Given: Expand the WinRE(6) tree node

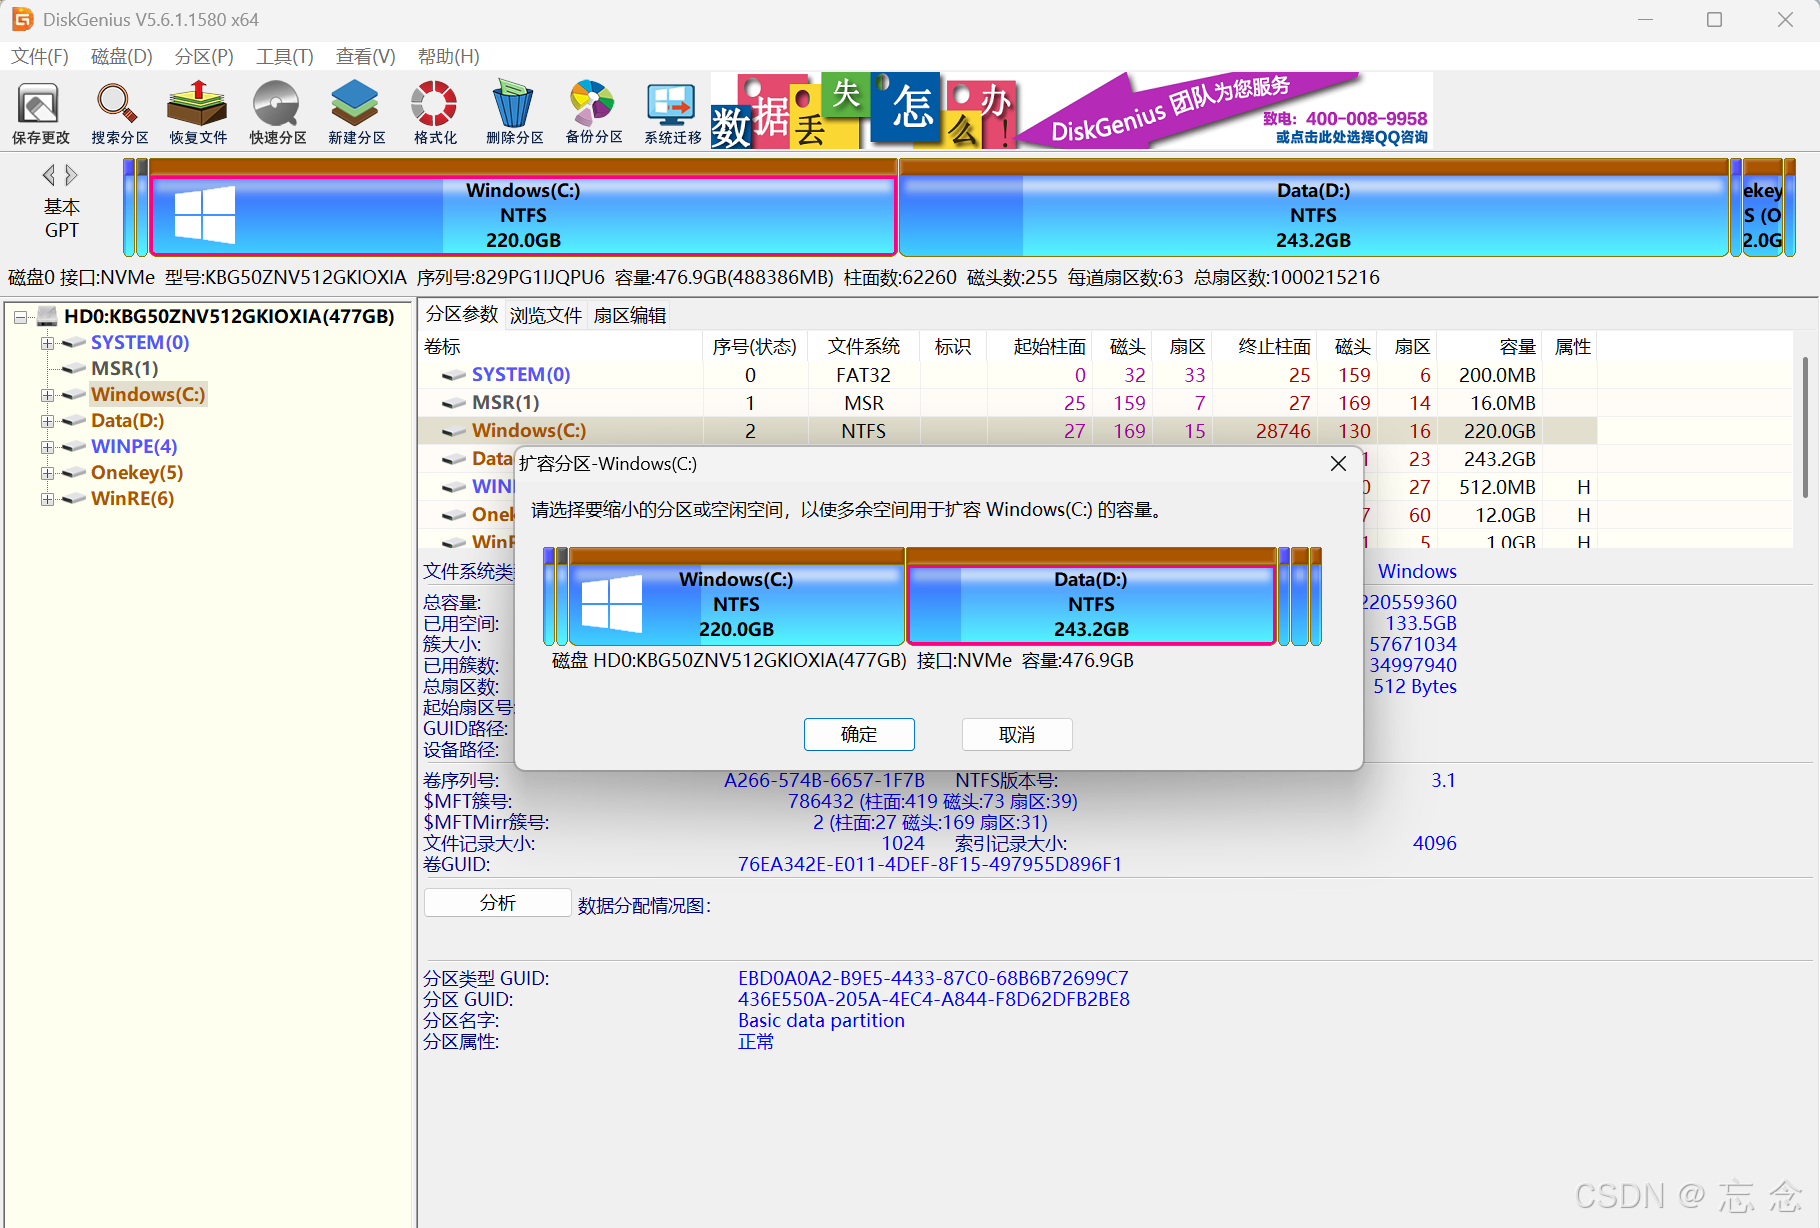Looking at the screenshot, I should (x=47, y=499).
